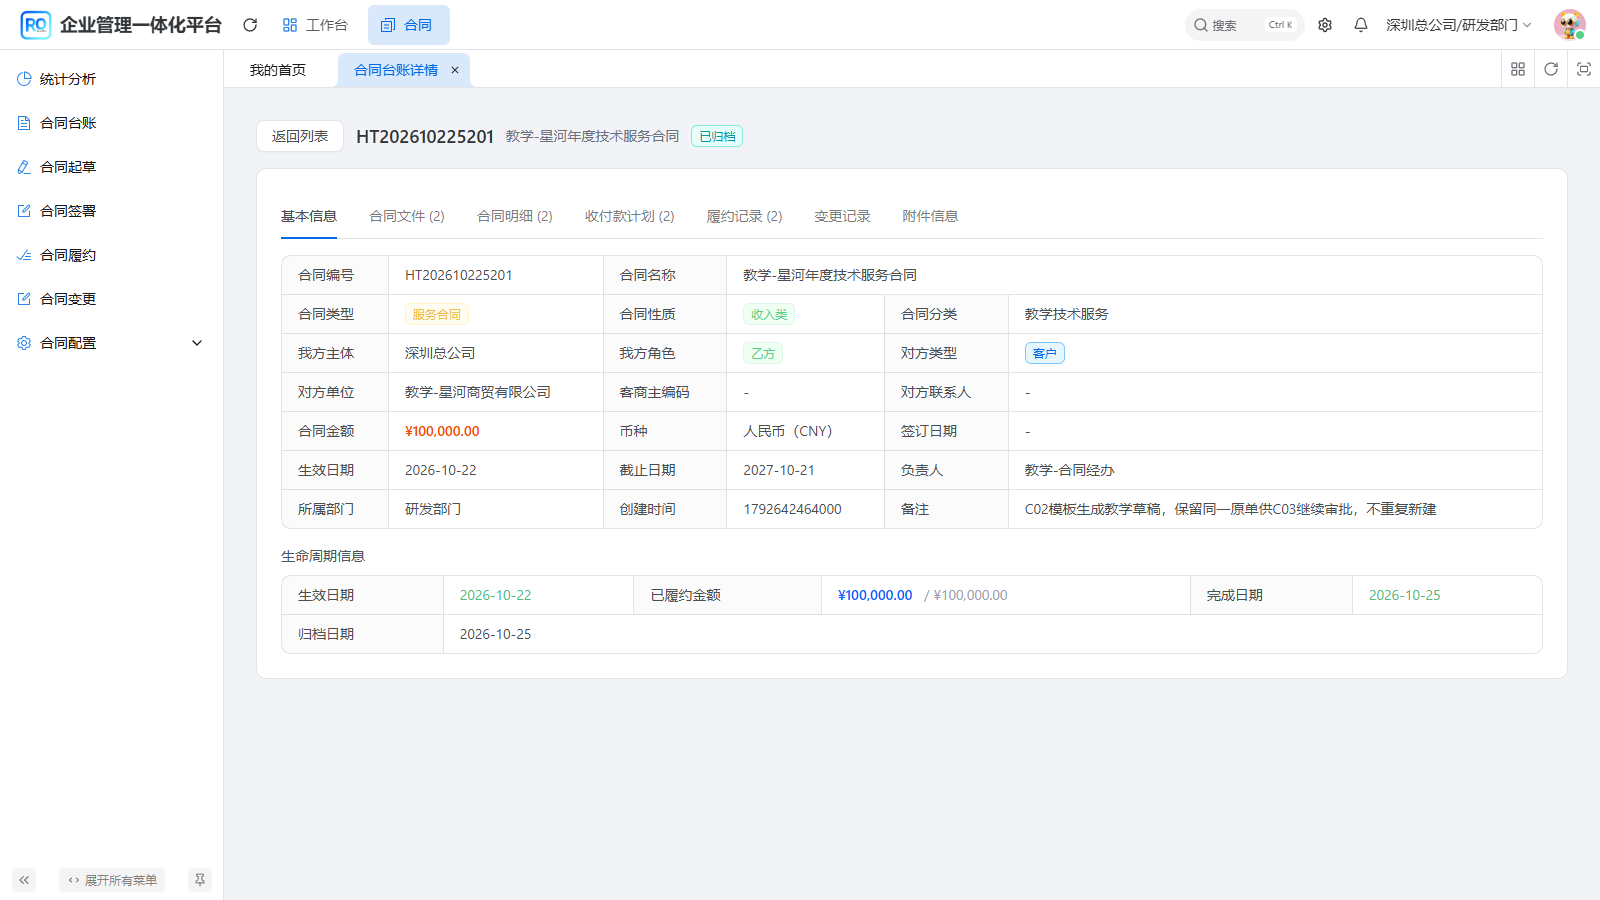1600x900 pixels.
Task: Click the 已归档 status tag
Action: 717,137
